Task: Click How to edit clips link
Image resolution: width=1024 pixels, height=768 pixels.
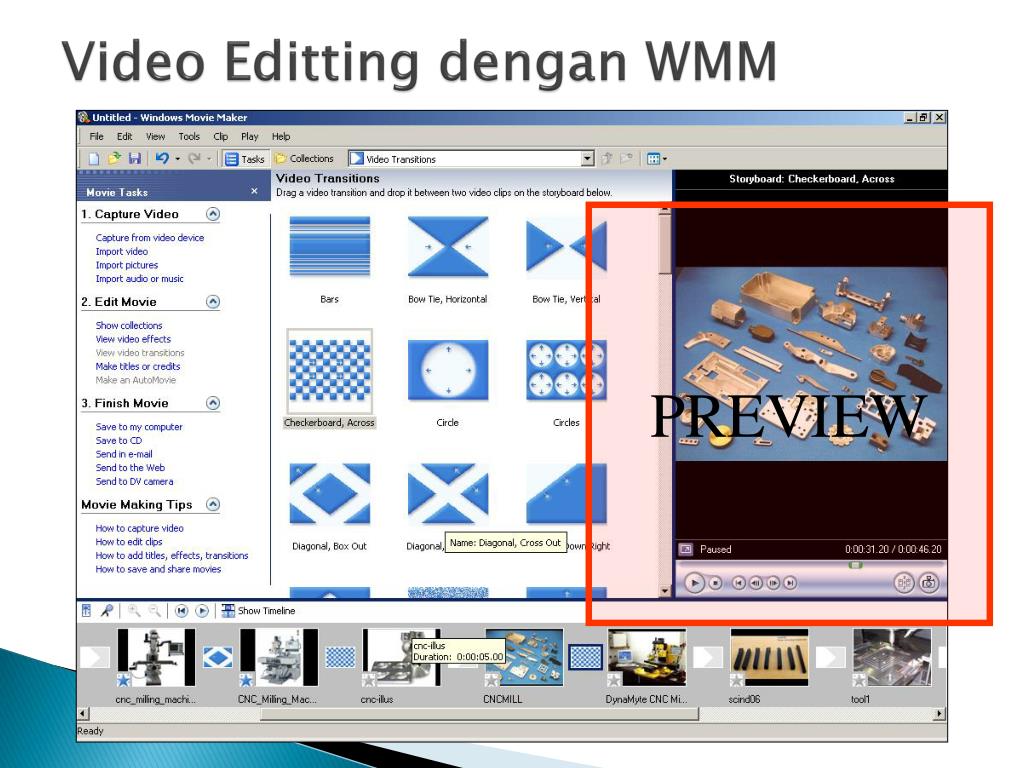Action: [129, 541]
